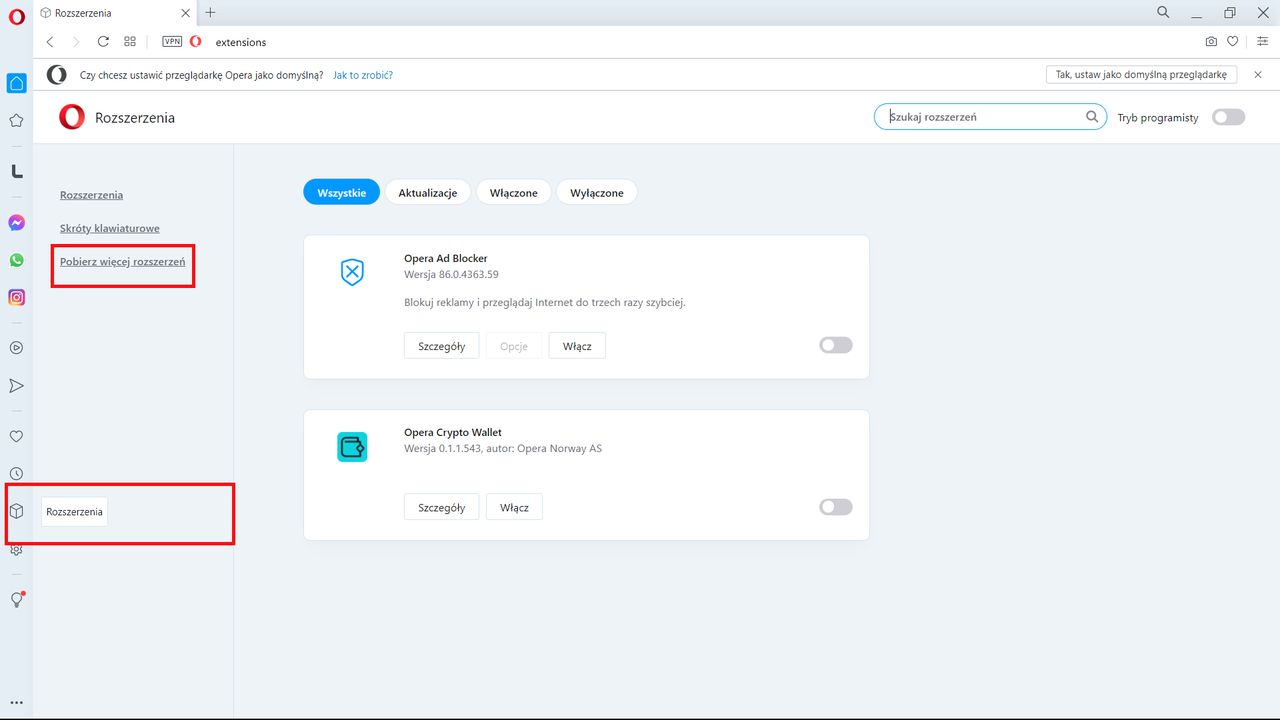Screen dimensions: 1280x720
Task: Open WhatsApp in the sidebar
Action: [x=16, y=260]
